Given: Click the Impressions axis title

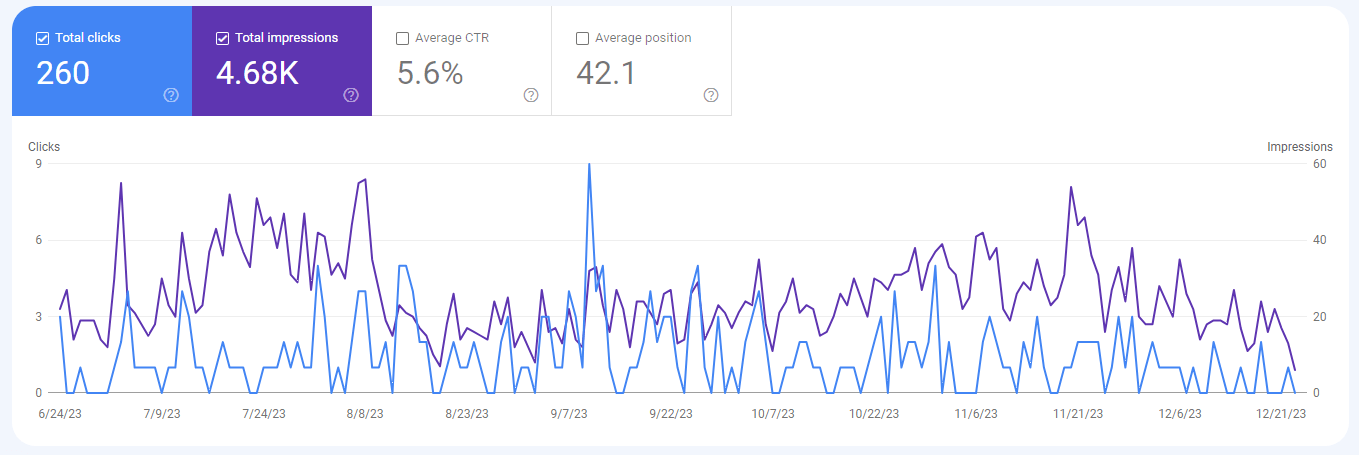Looking at the screenshot, I should tap(1299, 147).
